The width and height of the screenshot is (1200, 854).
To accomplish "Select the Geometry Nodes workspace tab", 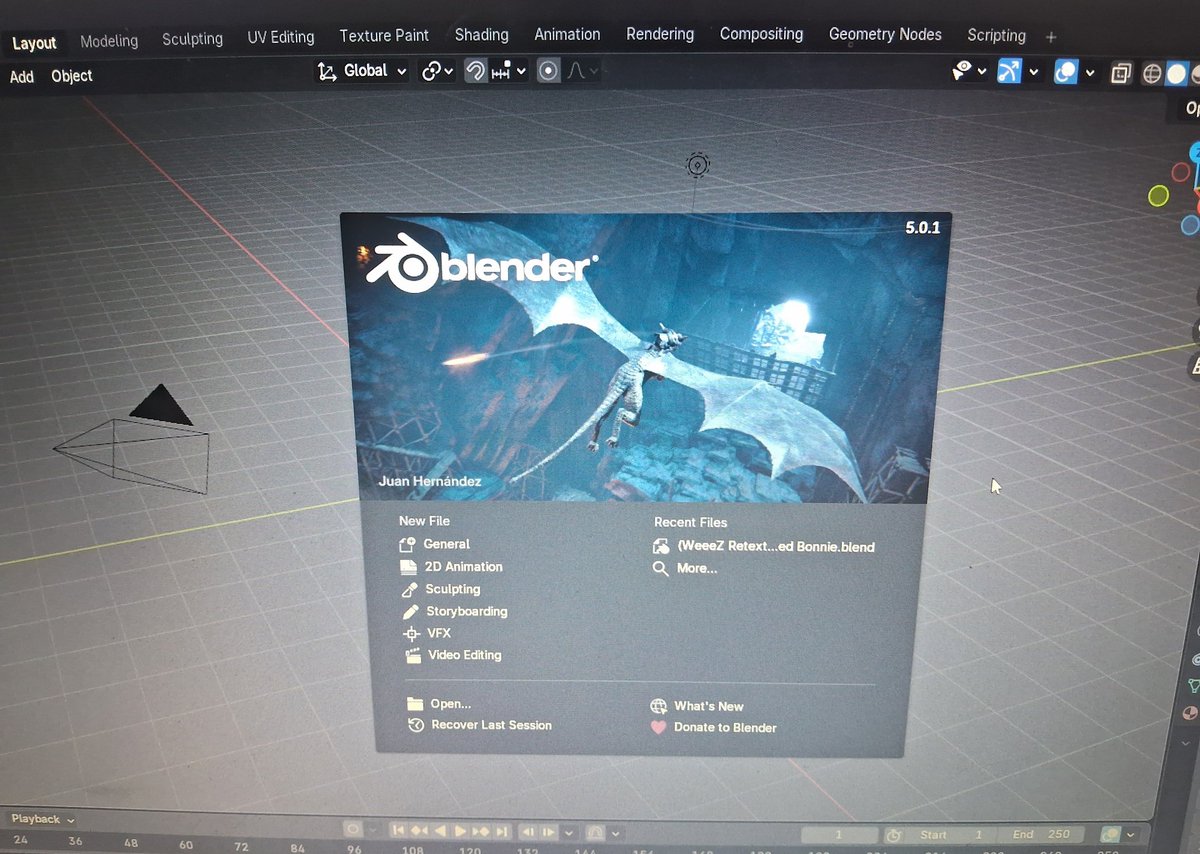I will pos(885,34).
